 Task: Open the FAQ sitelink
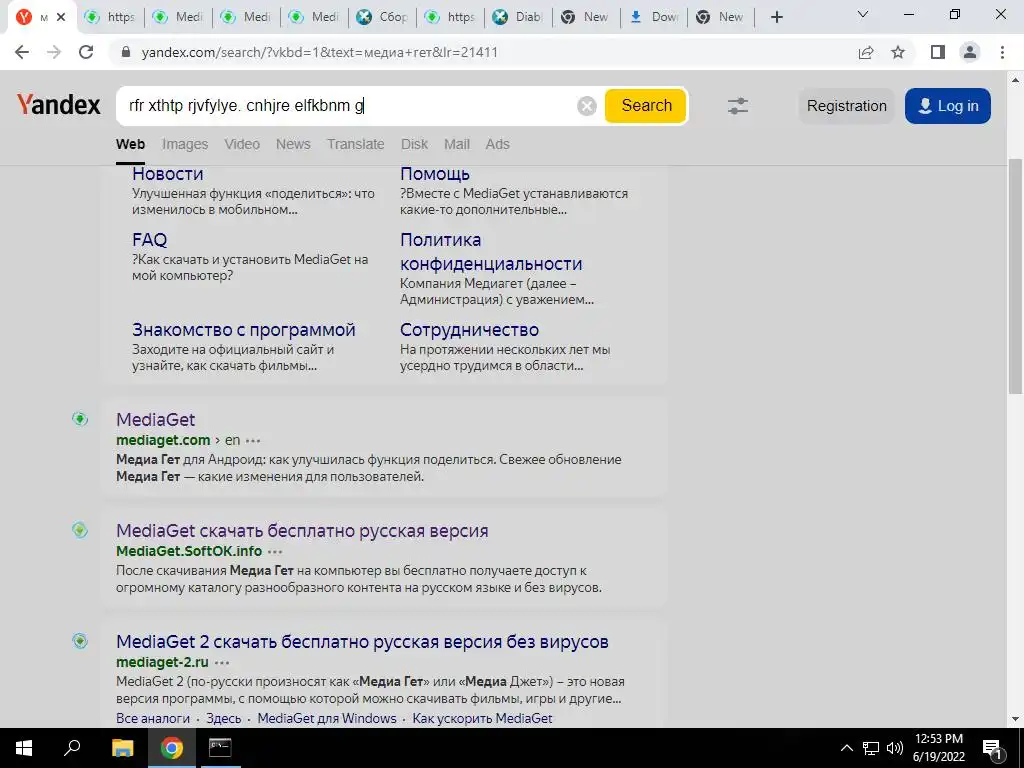pyautogui.click(x=150, y=240)
